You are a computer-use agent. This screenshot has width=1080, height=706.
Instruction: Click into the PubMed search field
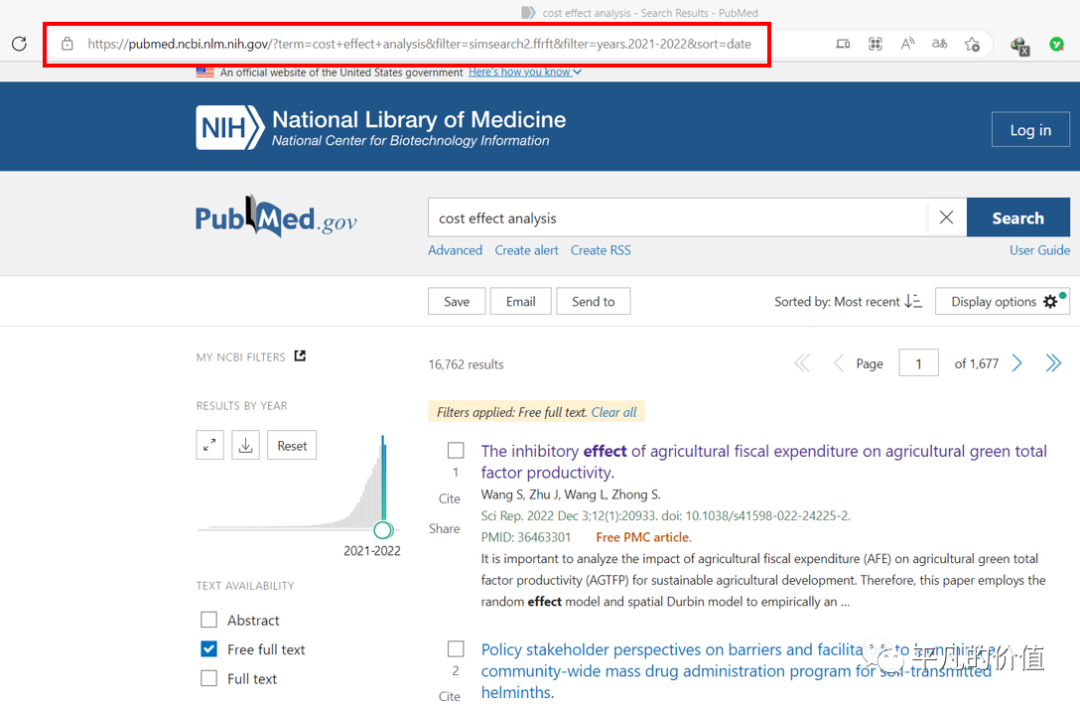click(678, 218)
